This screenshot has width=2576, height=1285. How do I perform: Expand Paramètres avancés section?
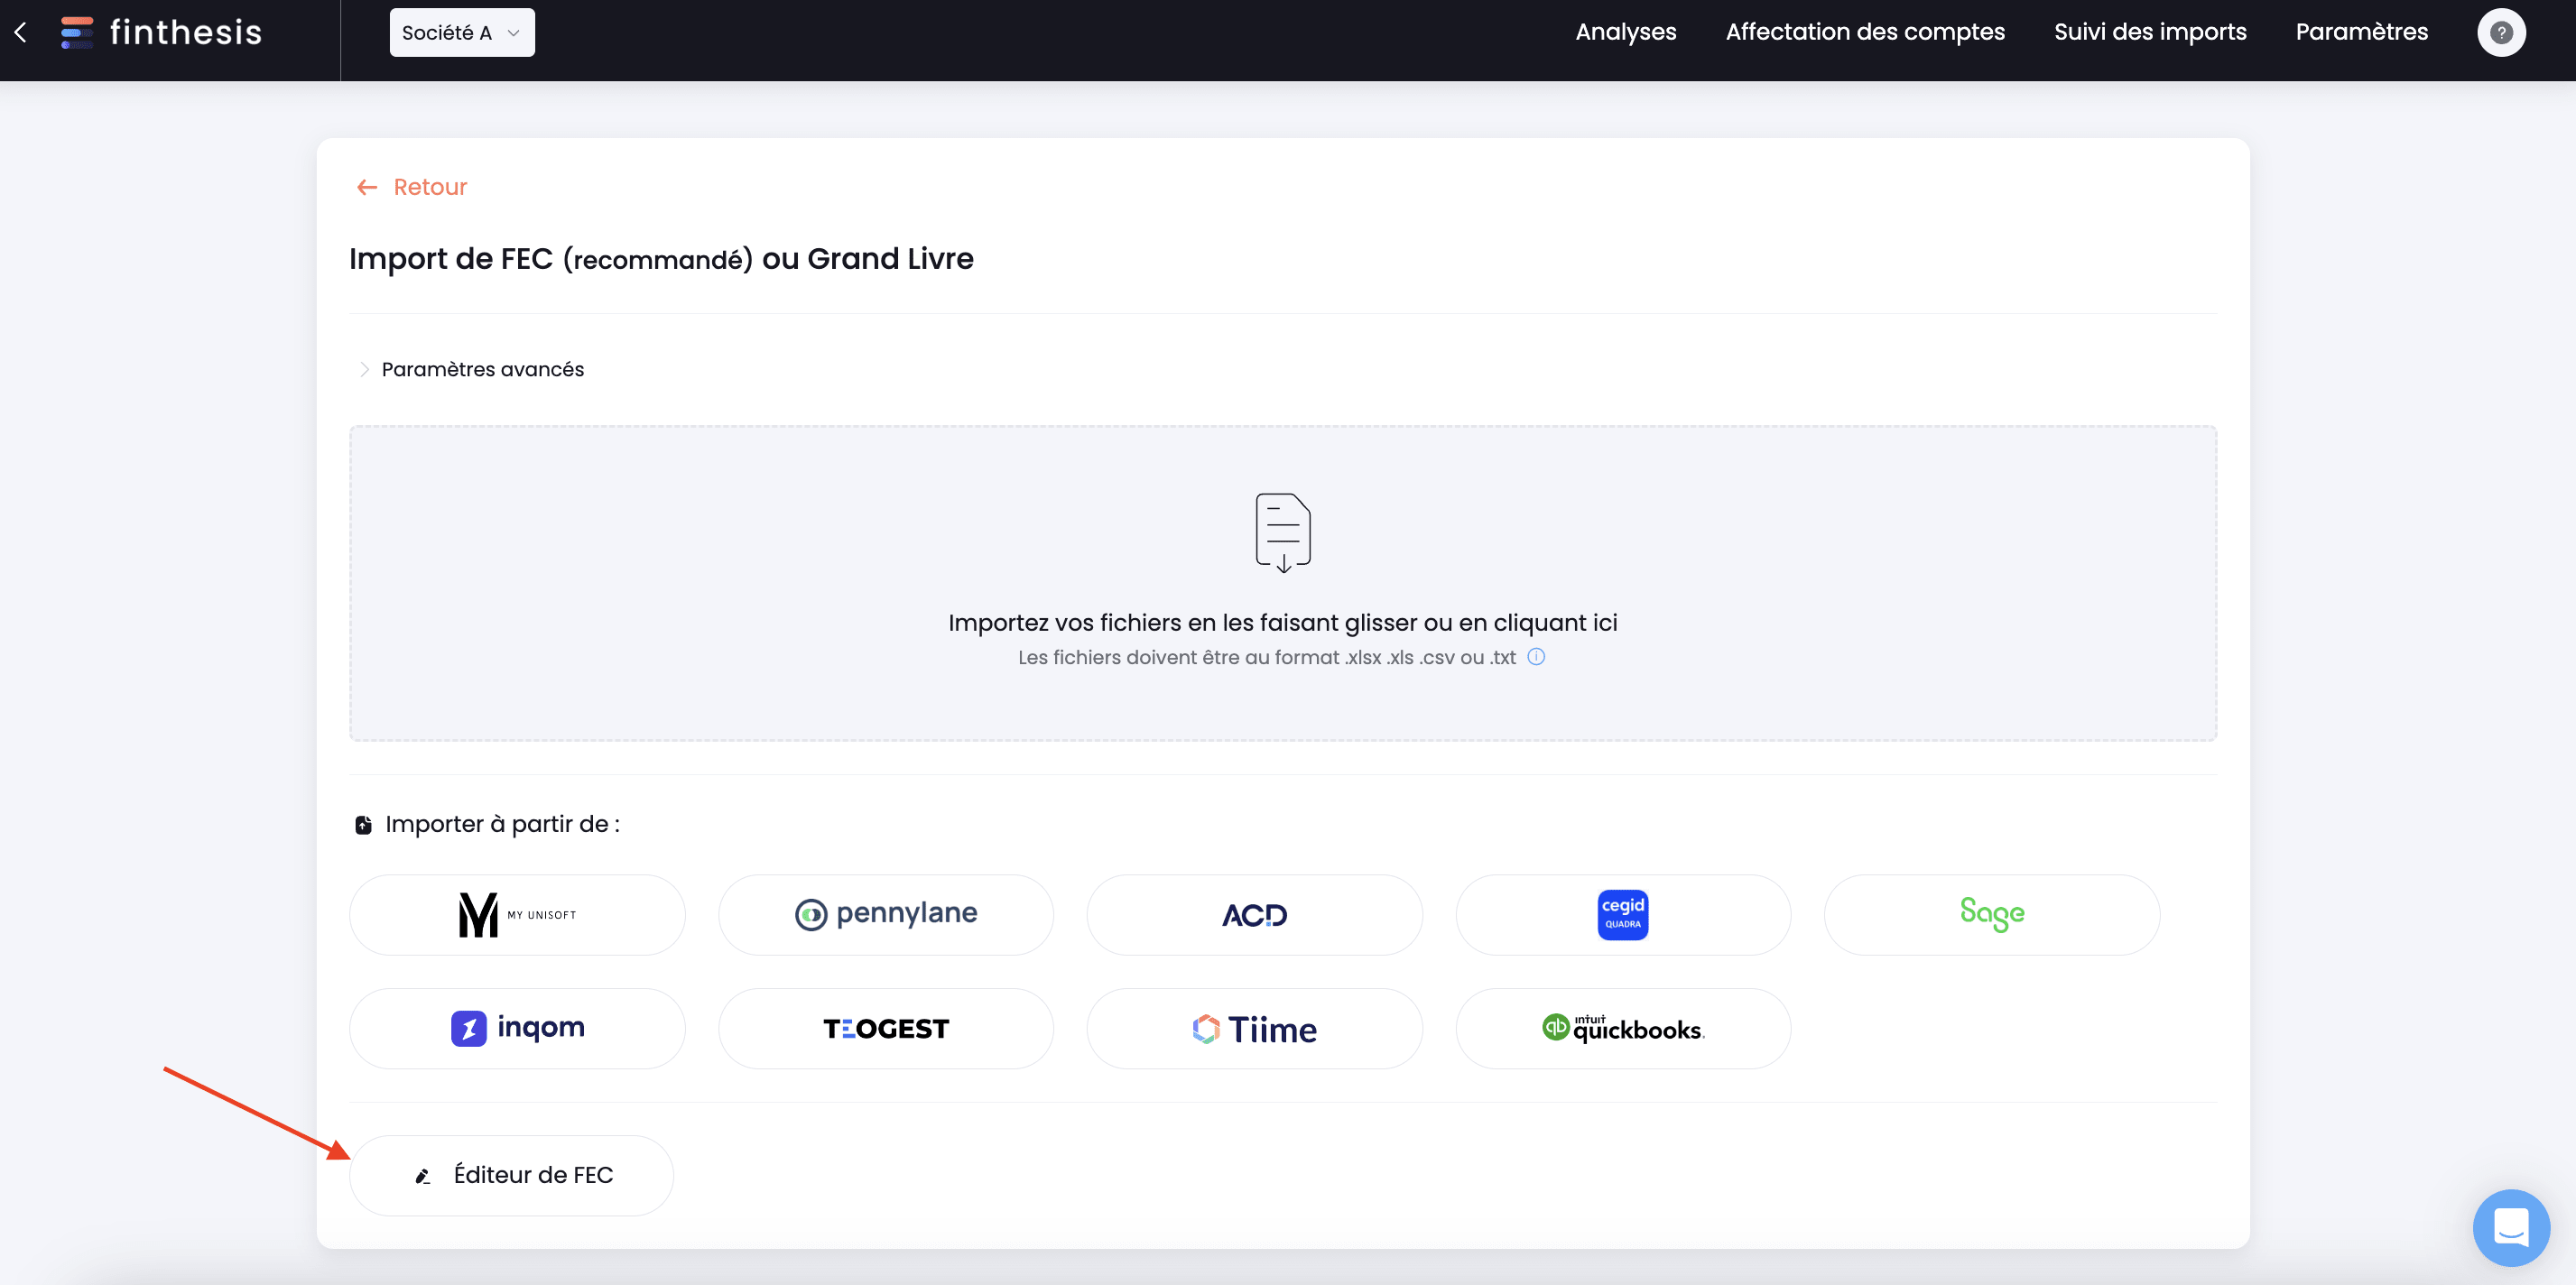pos(471,369)
